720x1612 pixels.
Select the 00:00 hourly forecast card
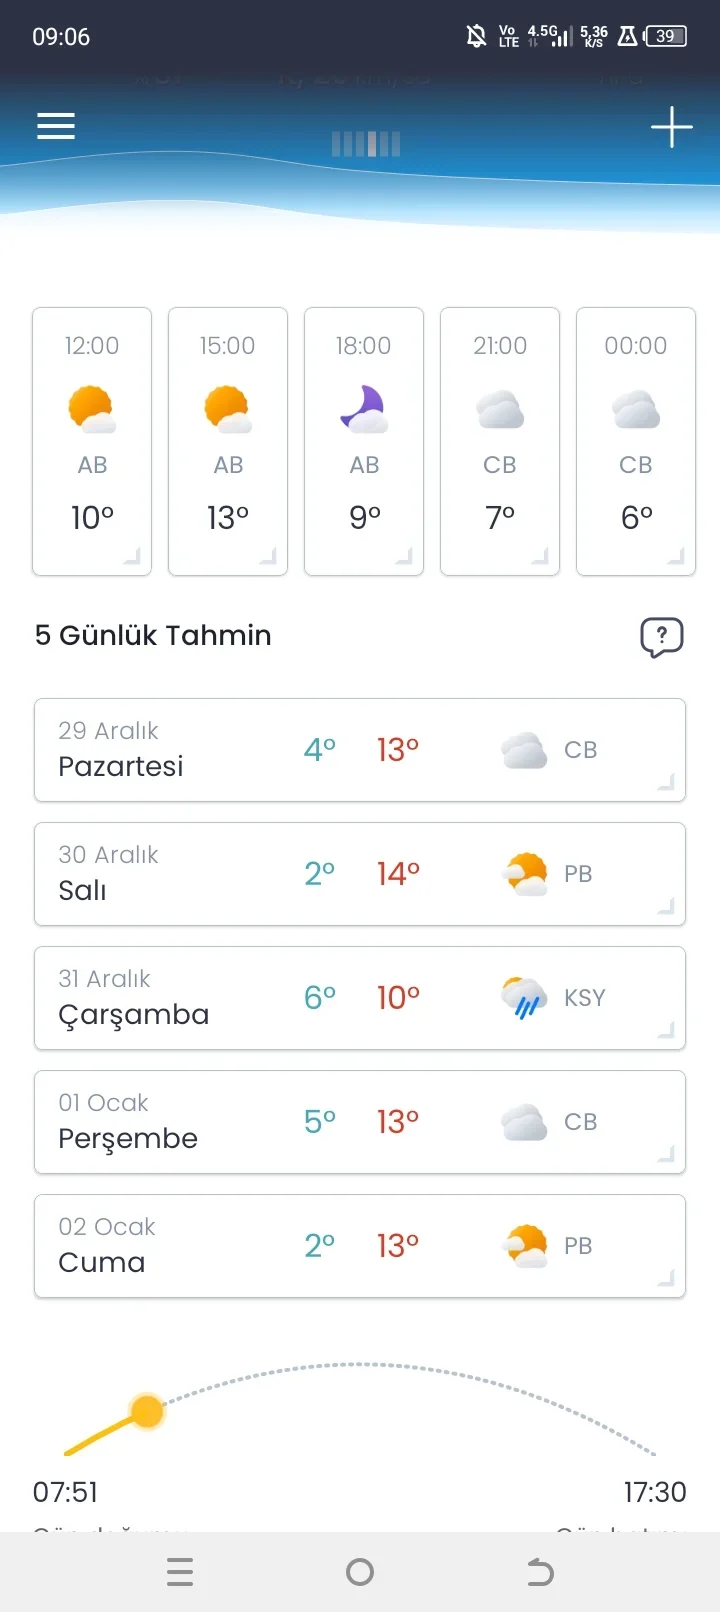click(x=636, y=441)
